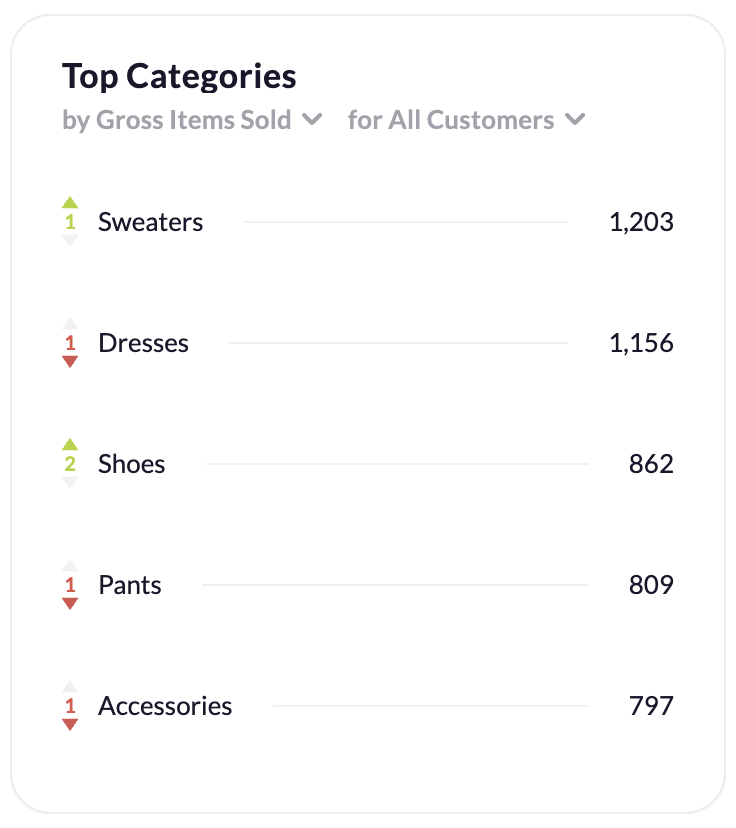Open details for the Dresses category
The width and height of the screenshot is (736, 828).
(143, 343)
